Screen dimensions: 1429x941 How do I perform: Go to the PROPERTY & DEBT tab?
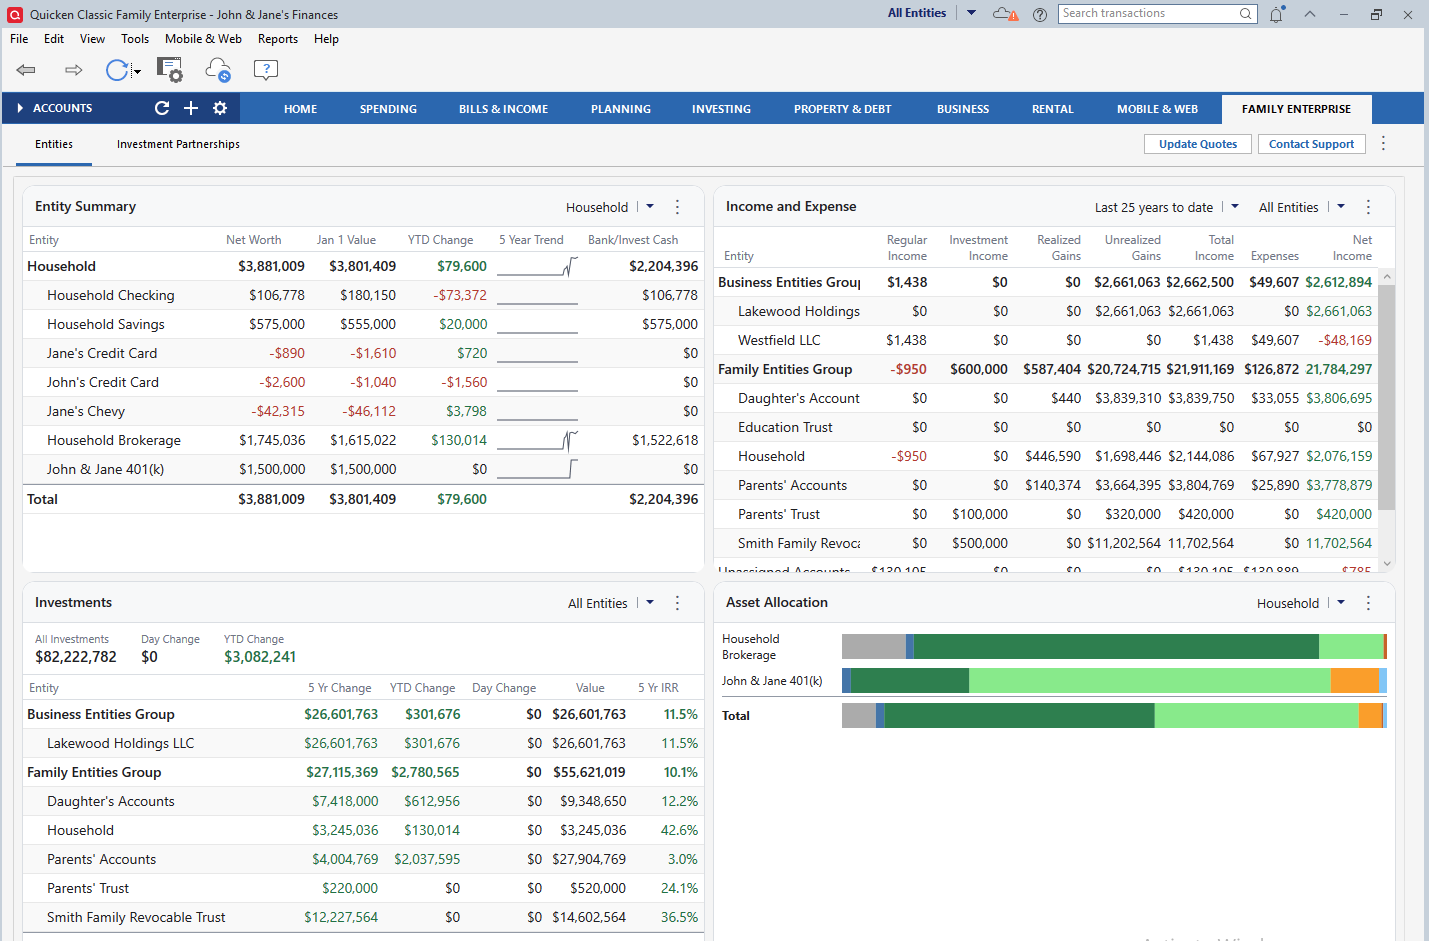point(842,109)
